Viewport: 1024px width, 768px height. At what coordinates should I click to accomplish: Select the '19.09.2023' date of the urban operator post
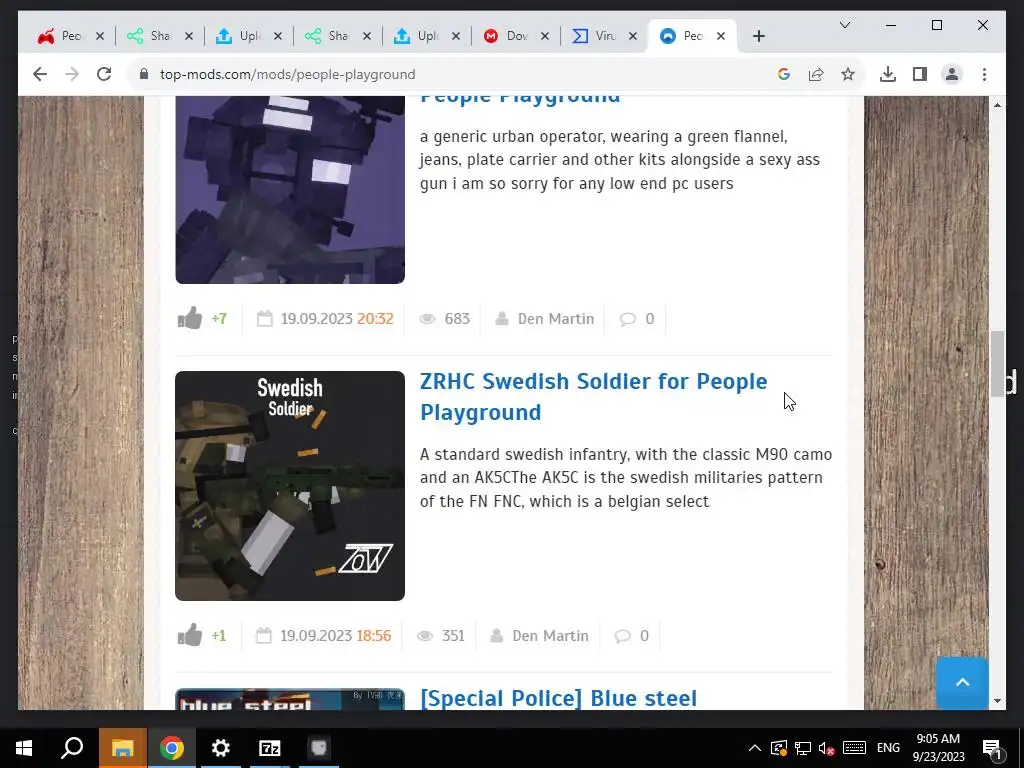click(x=317, y=319)
